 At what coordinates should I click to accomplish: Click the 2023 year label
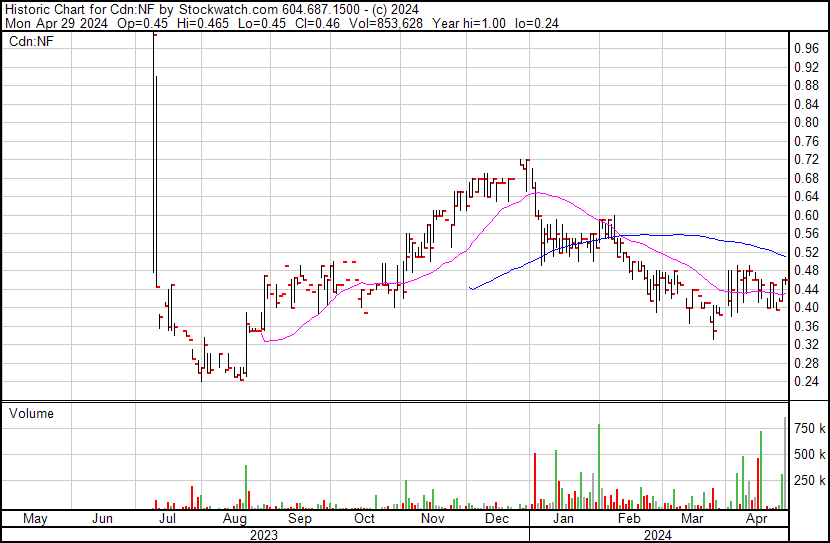pos(264,535)
